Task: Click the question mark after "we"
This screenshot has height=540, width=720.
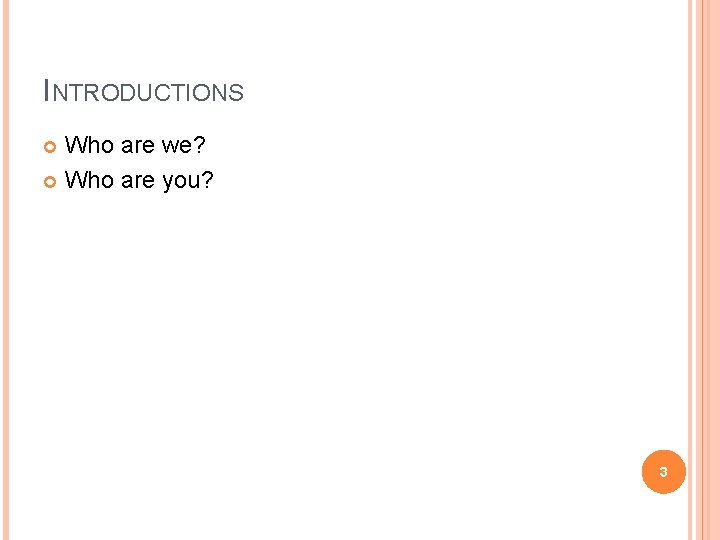Action: click(200, 146)
